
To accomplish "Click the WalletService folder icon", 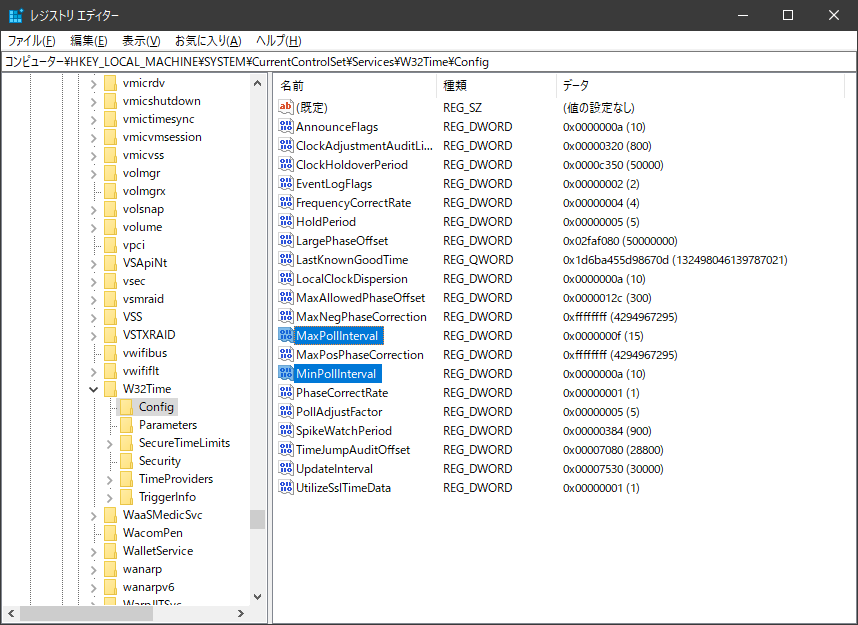I will pyautogui.click(x=110, y=551).
